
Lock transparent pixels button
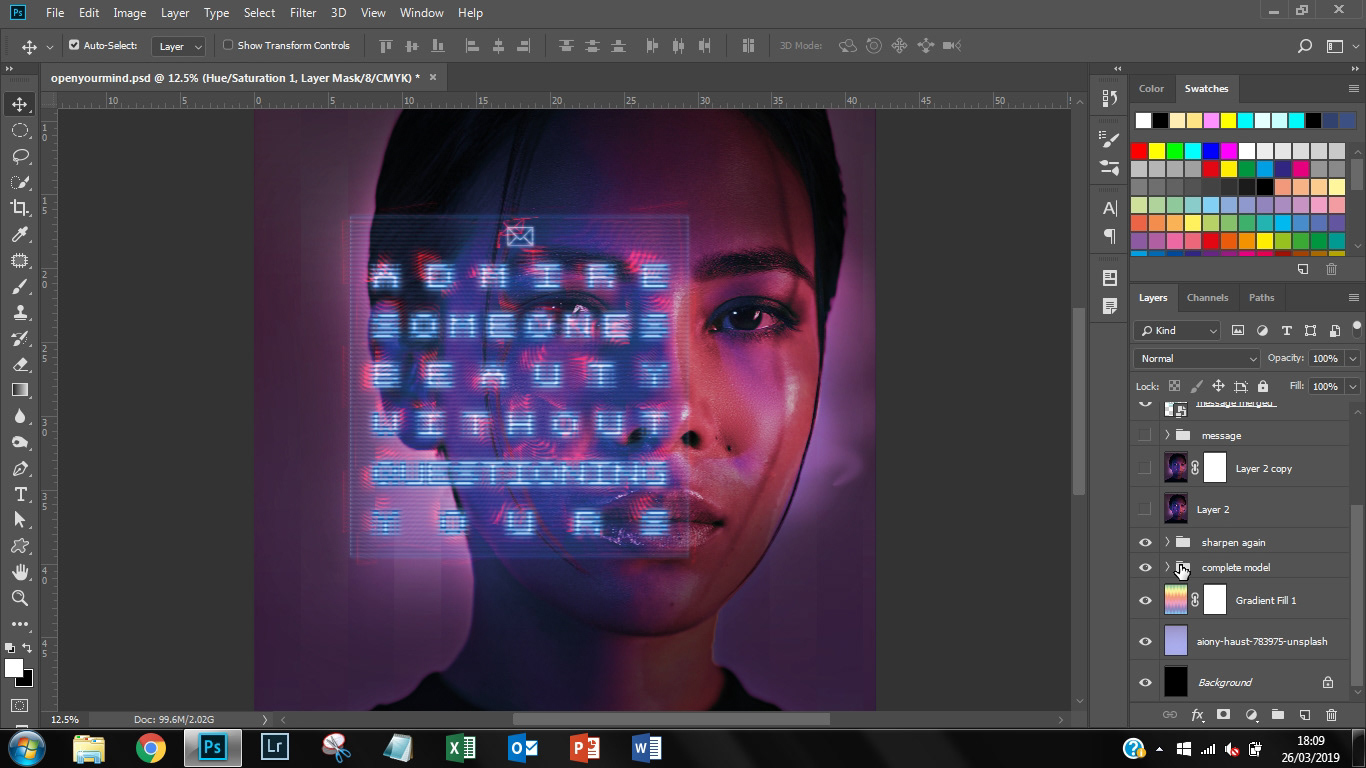point(1174,386)
